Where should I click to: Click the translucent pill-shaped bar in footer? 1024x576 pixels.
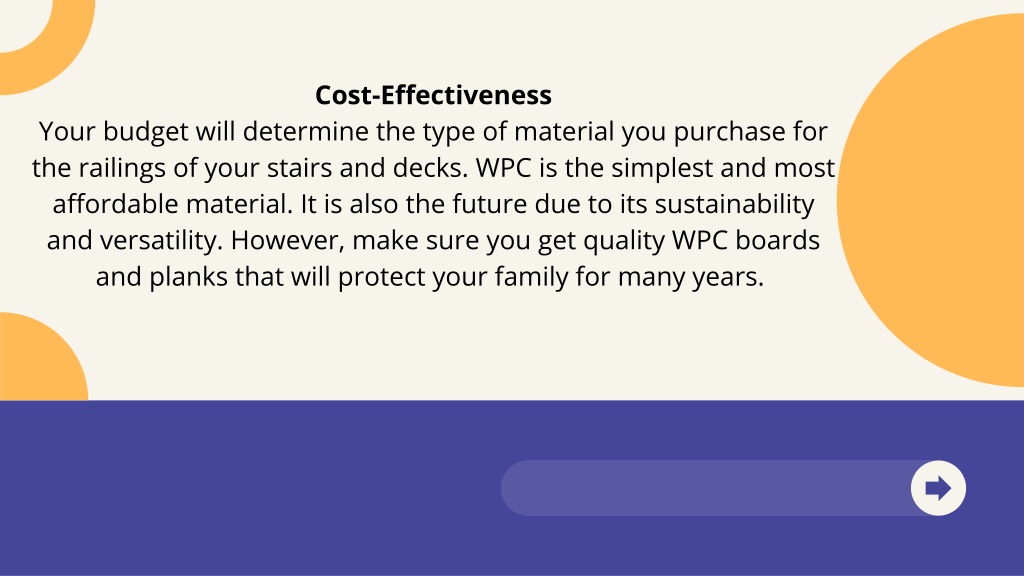(718, 488)
